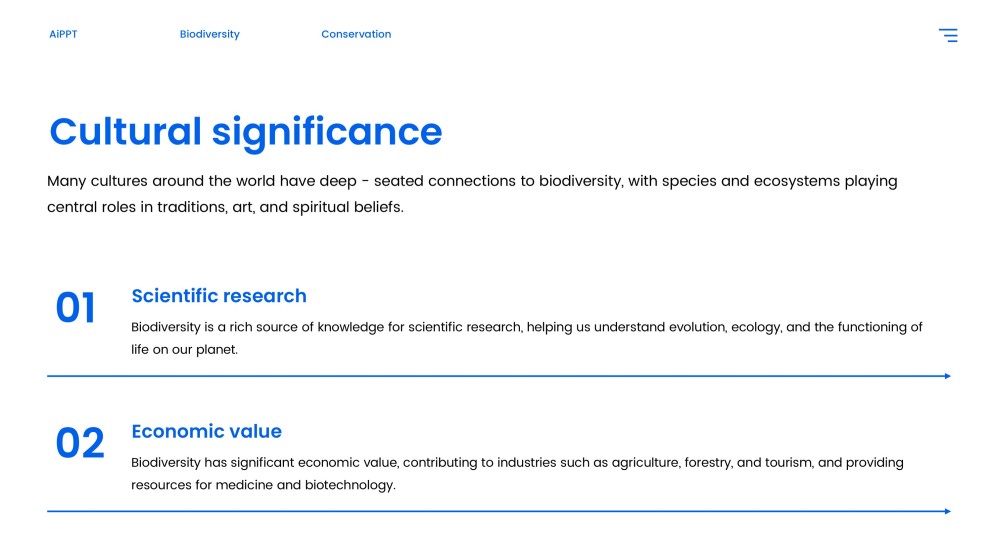This screenshot has width=993, height=558.
Task: Click the Scientific research heading
Action: click(x=219, y=296)
